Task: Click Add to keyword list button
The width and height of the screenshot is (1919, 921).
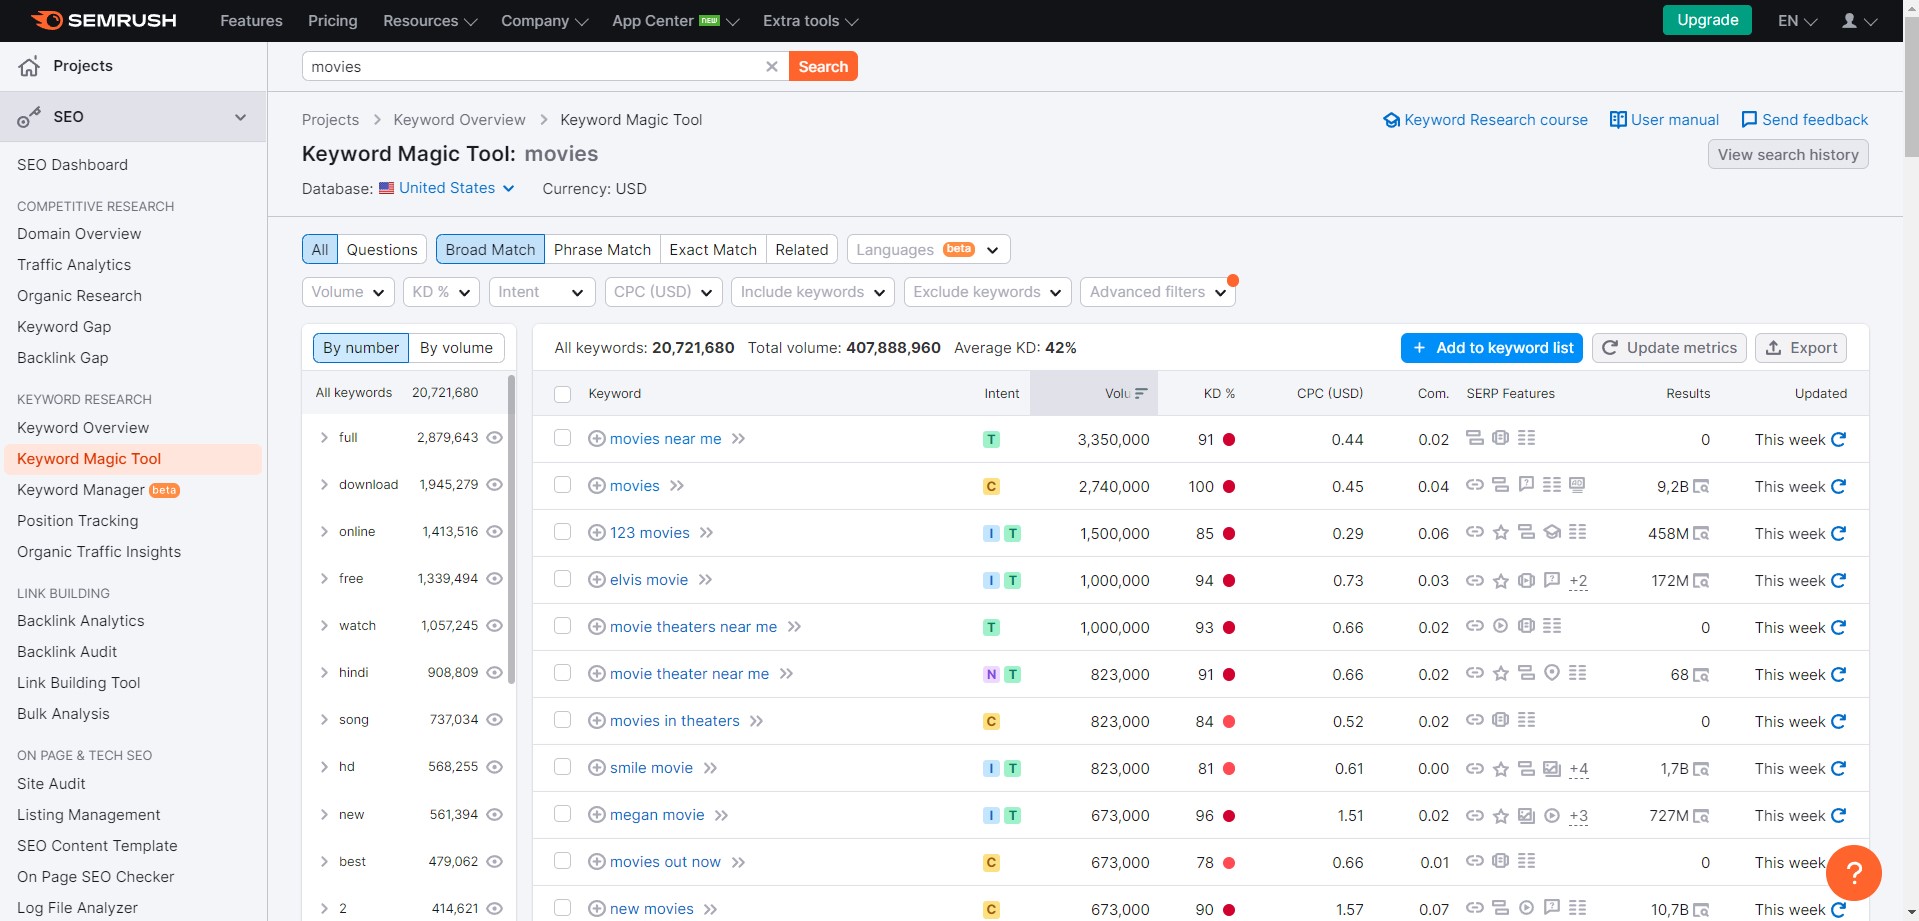Action: pos(1492,348)
